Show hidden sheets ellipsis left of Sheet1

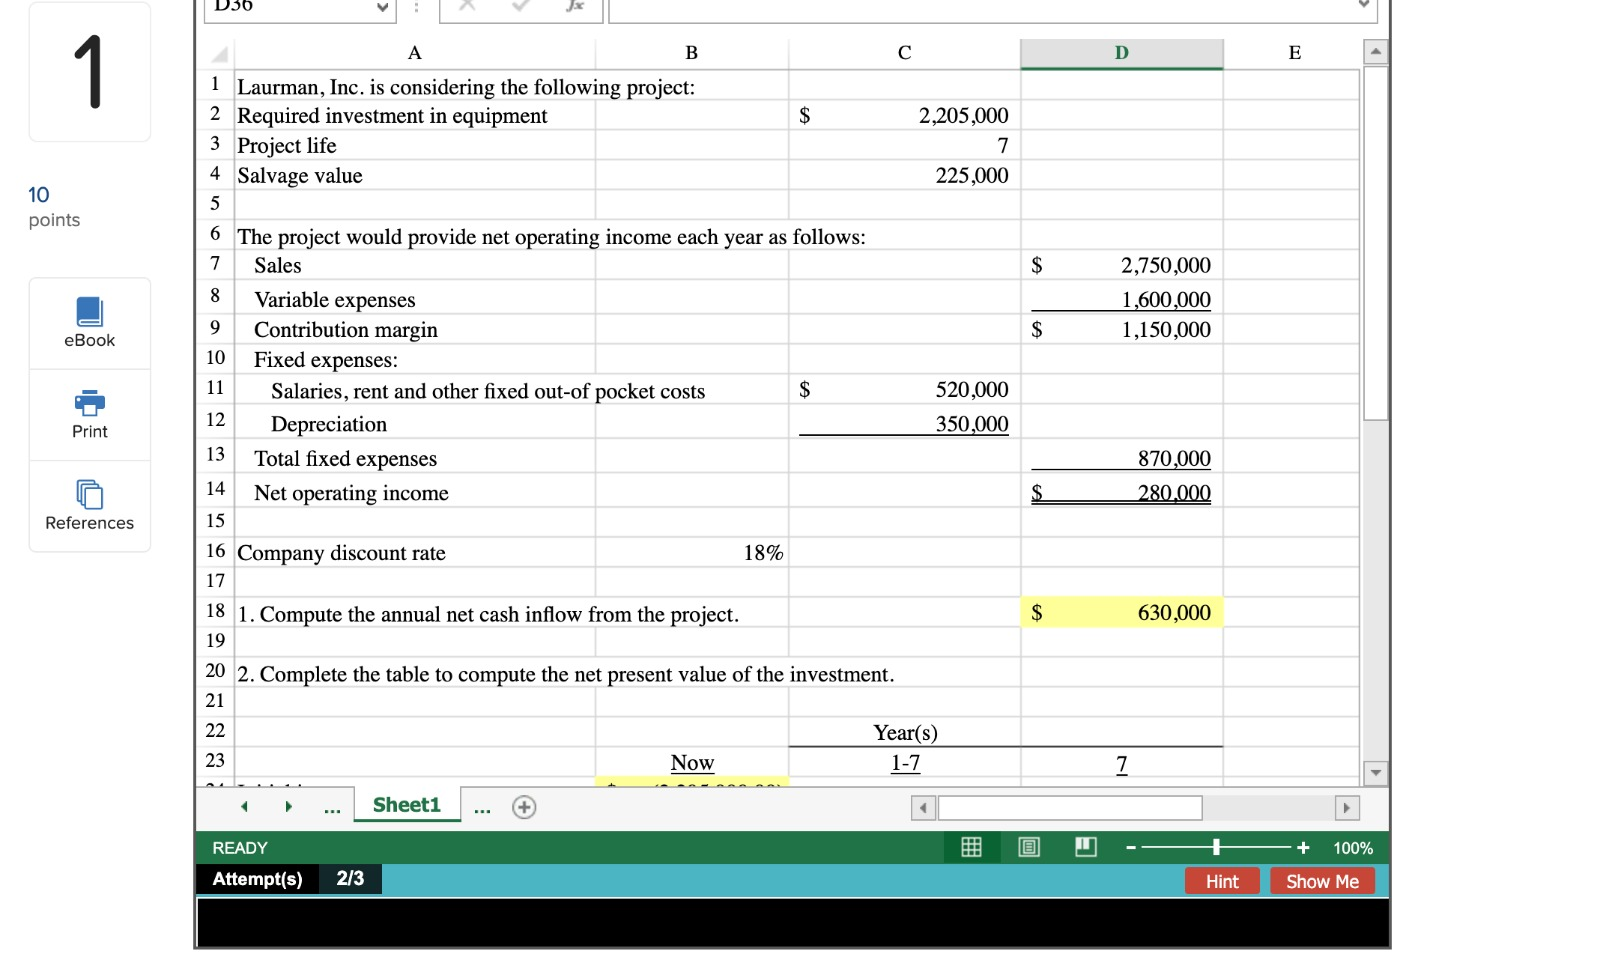coord(333,809)
